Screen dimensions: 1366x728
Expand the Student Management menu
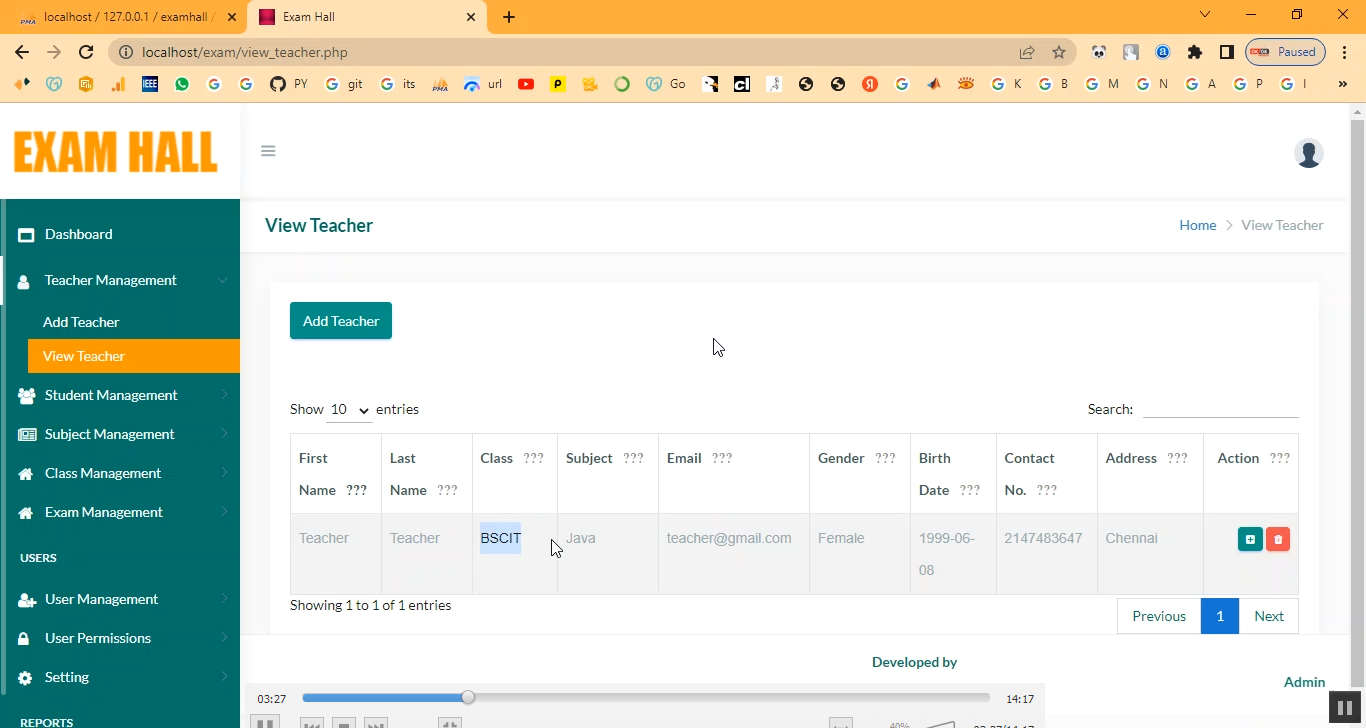[111, 395]
